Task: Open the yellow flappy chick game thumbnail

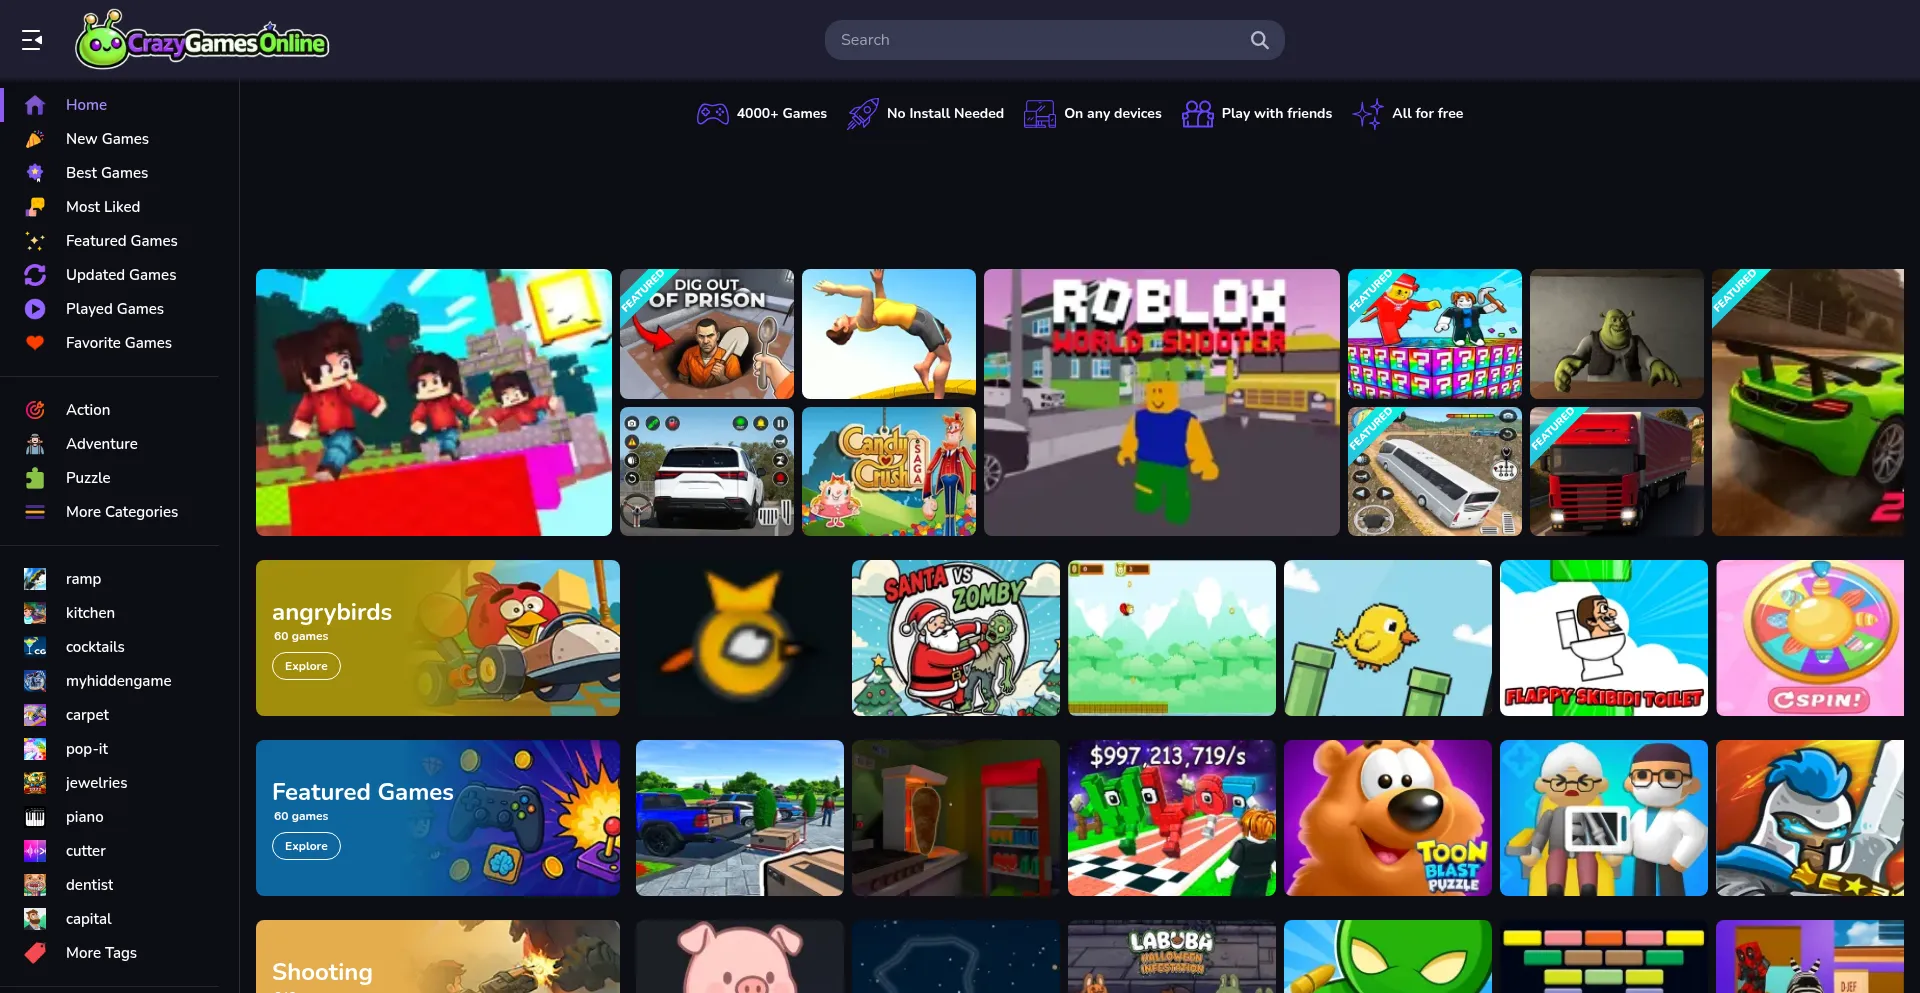Action: (x=1388, y=638)
